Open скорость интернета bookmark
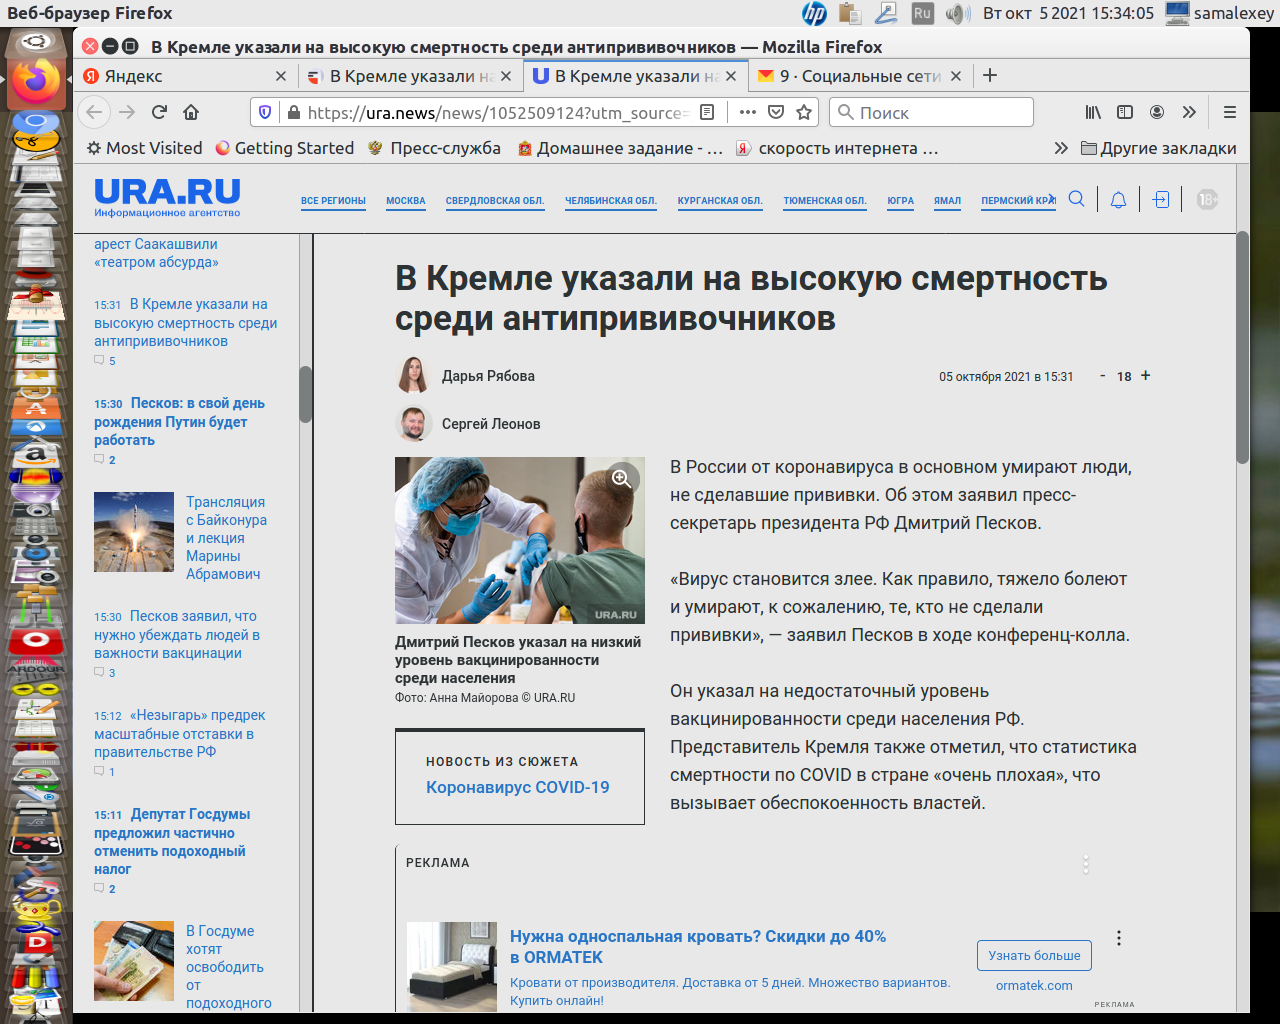This screenshot has width=1280, height=1024. click(x=837, y=148)
